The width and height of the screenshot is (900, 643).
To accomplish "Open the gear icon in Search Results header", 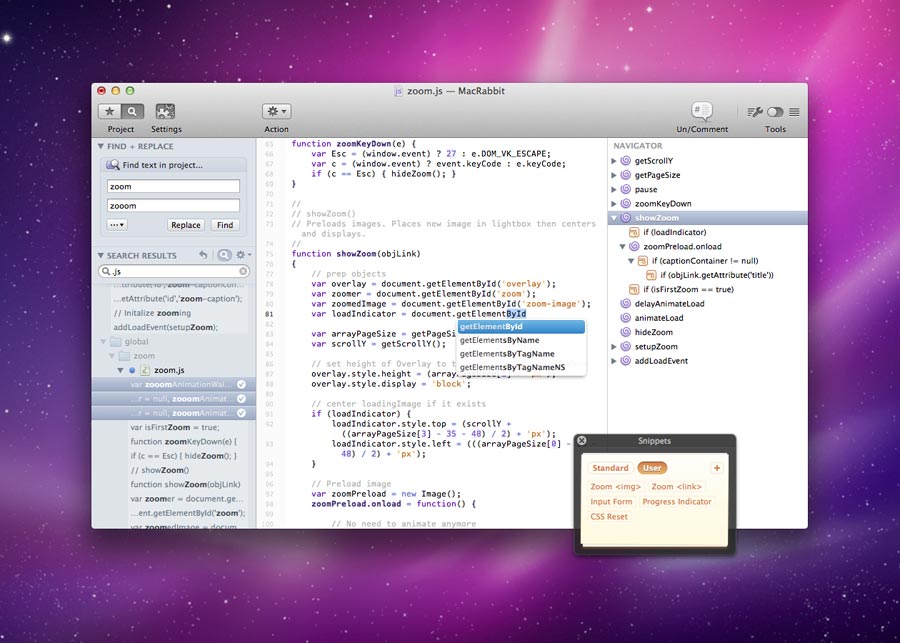I will [240, 255].
